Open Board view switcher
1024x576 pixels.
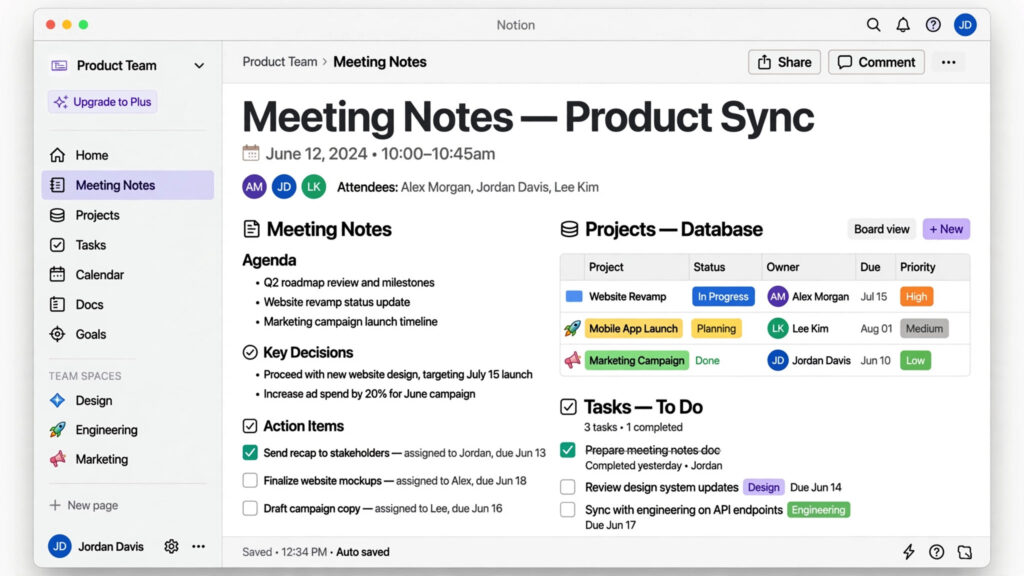click(x=882, y=229)
